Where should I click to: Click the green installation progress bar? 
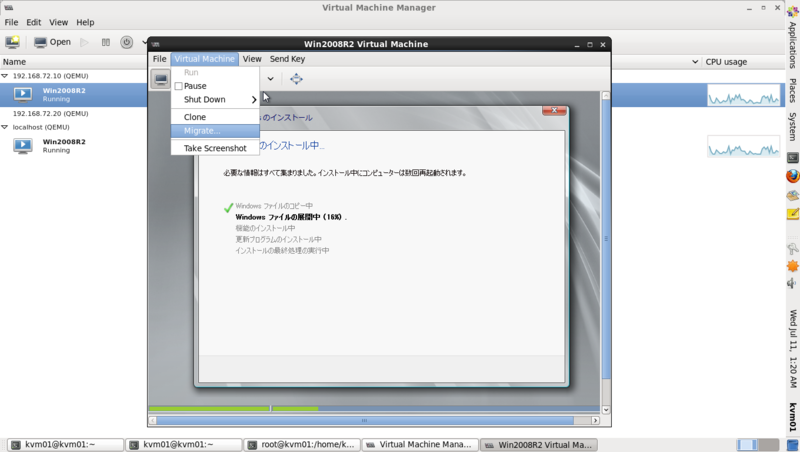click(233, 409)
